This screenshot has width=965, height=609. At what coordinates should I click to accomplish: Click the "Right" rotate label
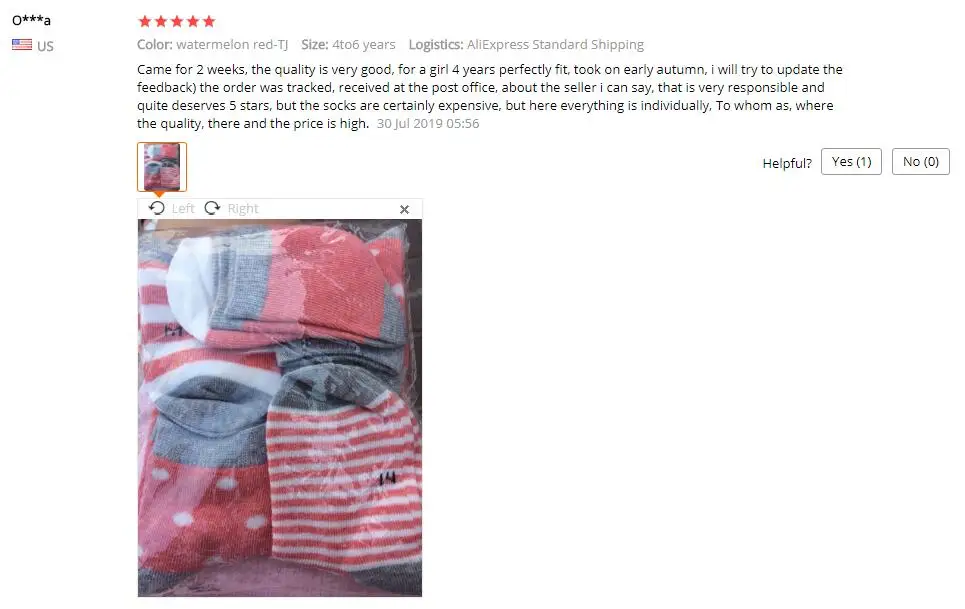(243, 209)
